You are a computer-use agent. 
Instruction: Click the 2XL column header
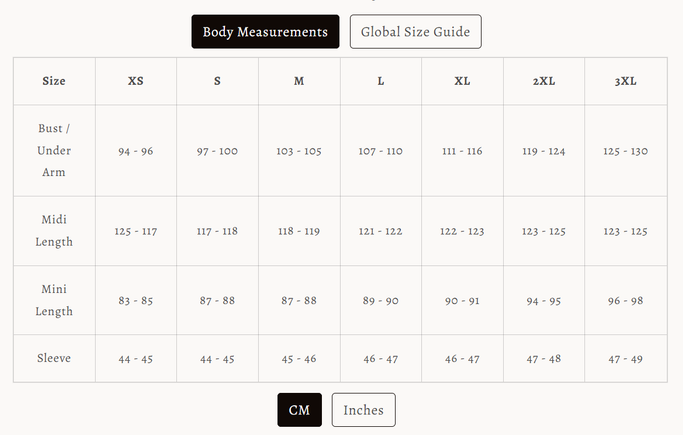(544, 81)
